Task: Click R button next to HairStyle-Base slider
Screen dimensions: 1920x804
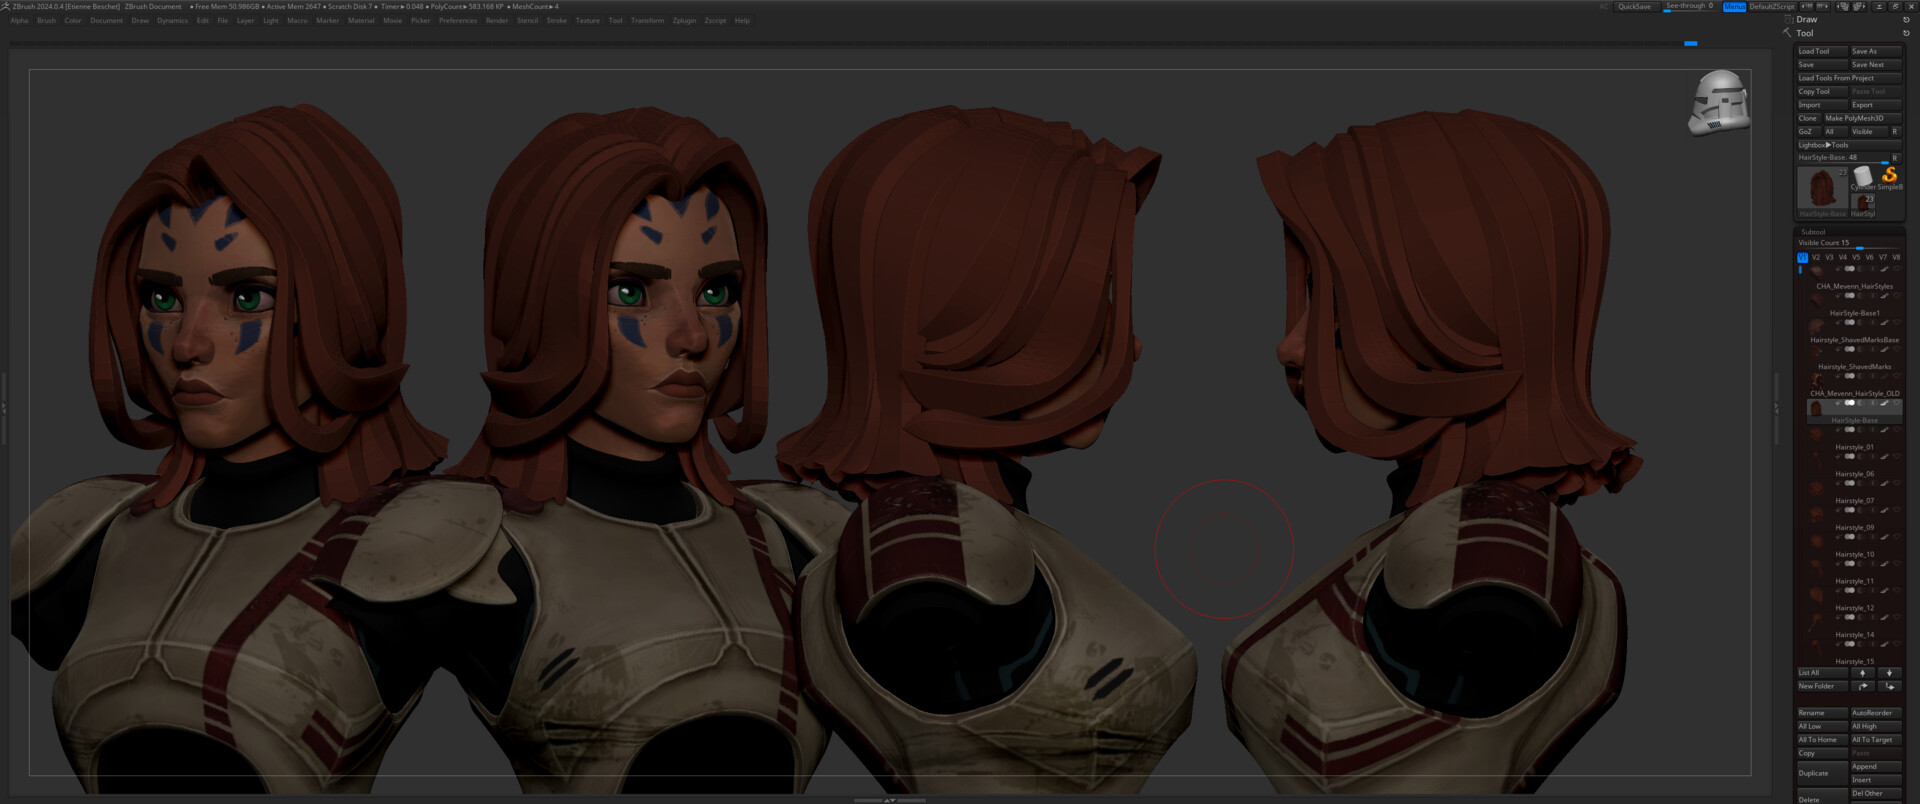Action: click(x=1896, y=158)
